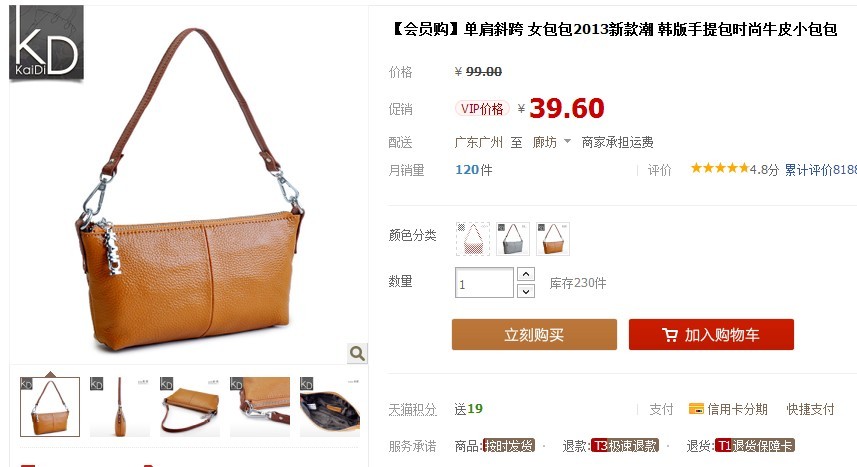Image resolution: width=857 pixels, height=467 pixels.
Task: Click the VIP价格 promotion tag
Action: click(x=482, y=108)
